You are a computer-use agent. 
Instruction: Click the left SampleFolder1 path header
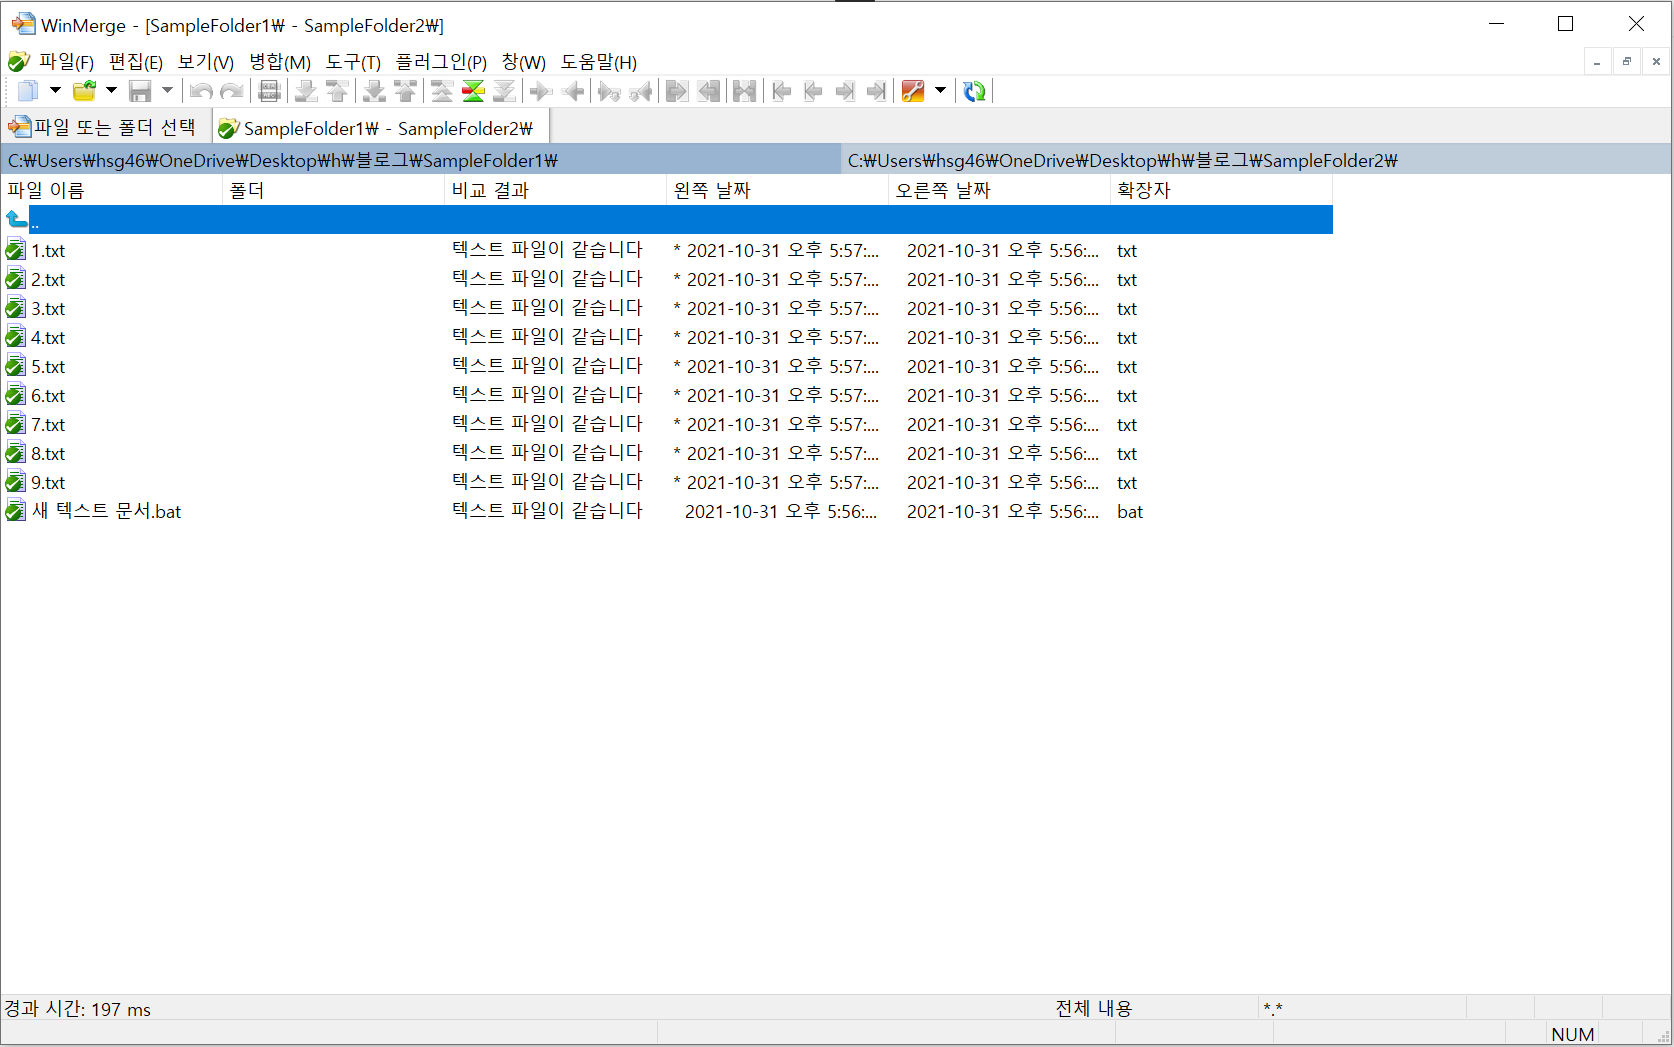(x=420, y=160)
